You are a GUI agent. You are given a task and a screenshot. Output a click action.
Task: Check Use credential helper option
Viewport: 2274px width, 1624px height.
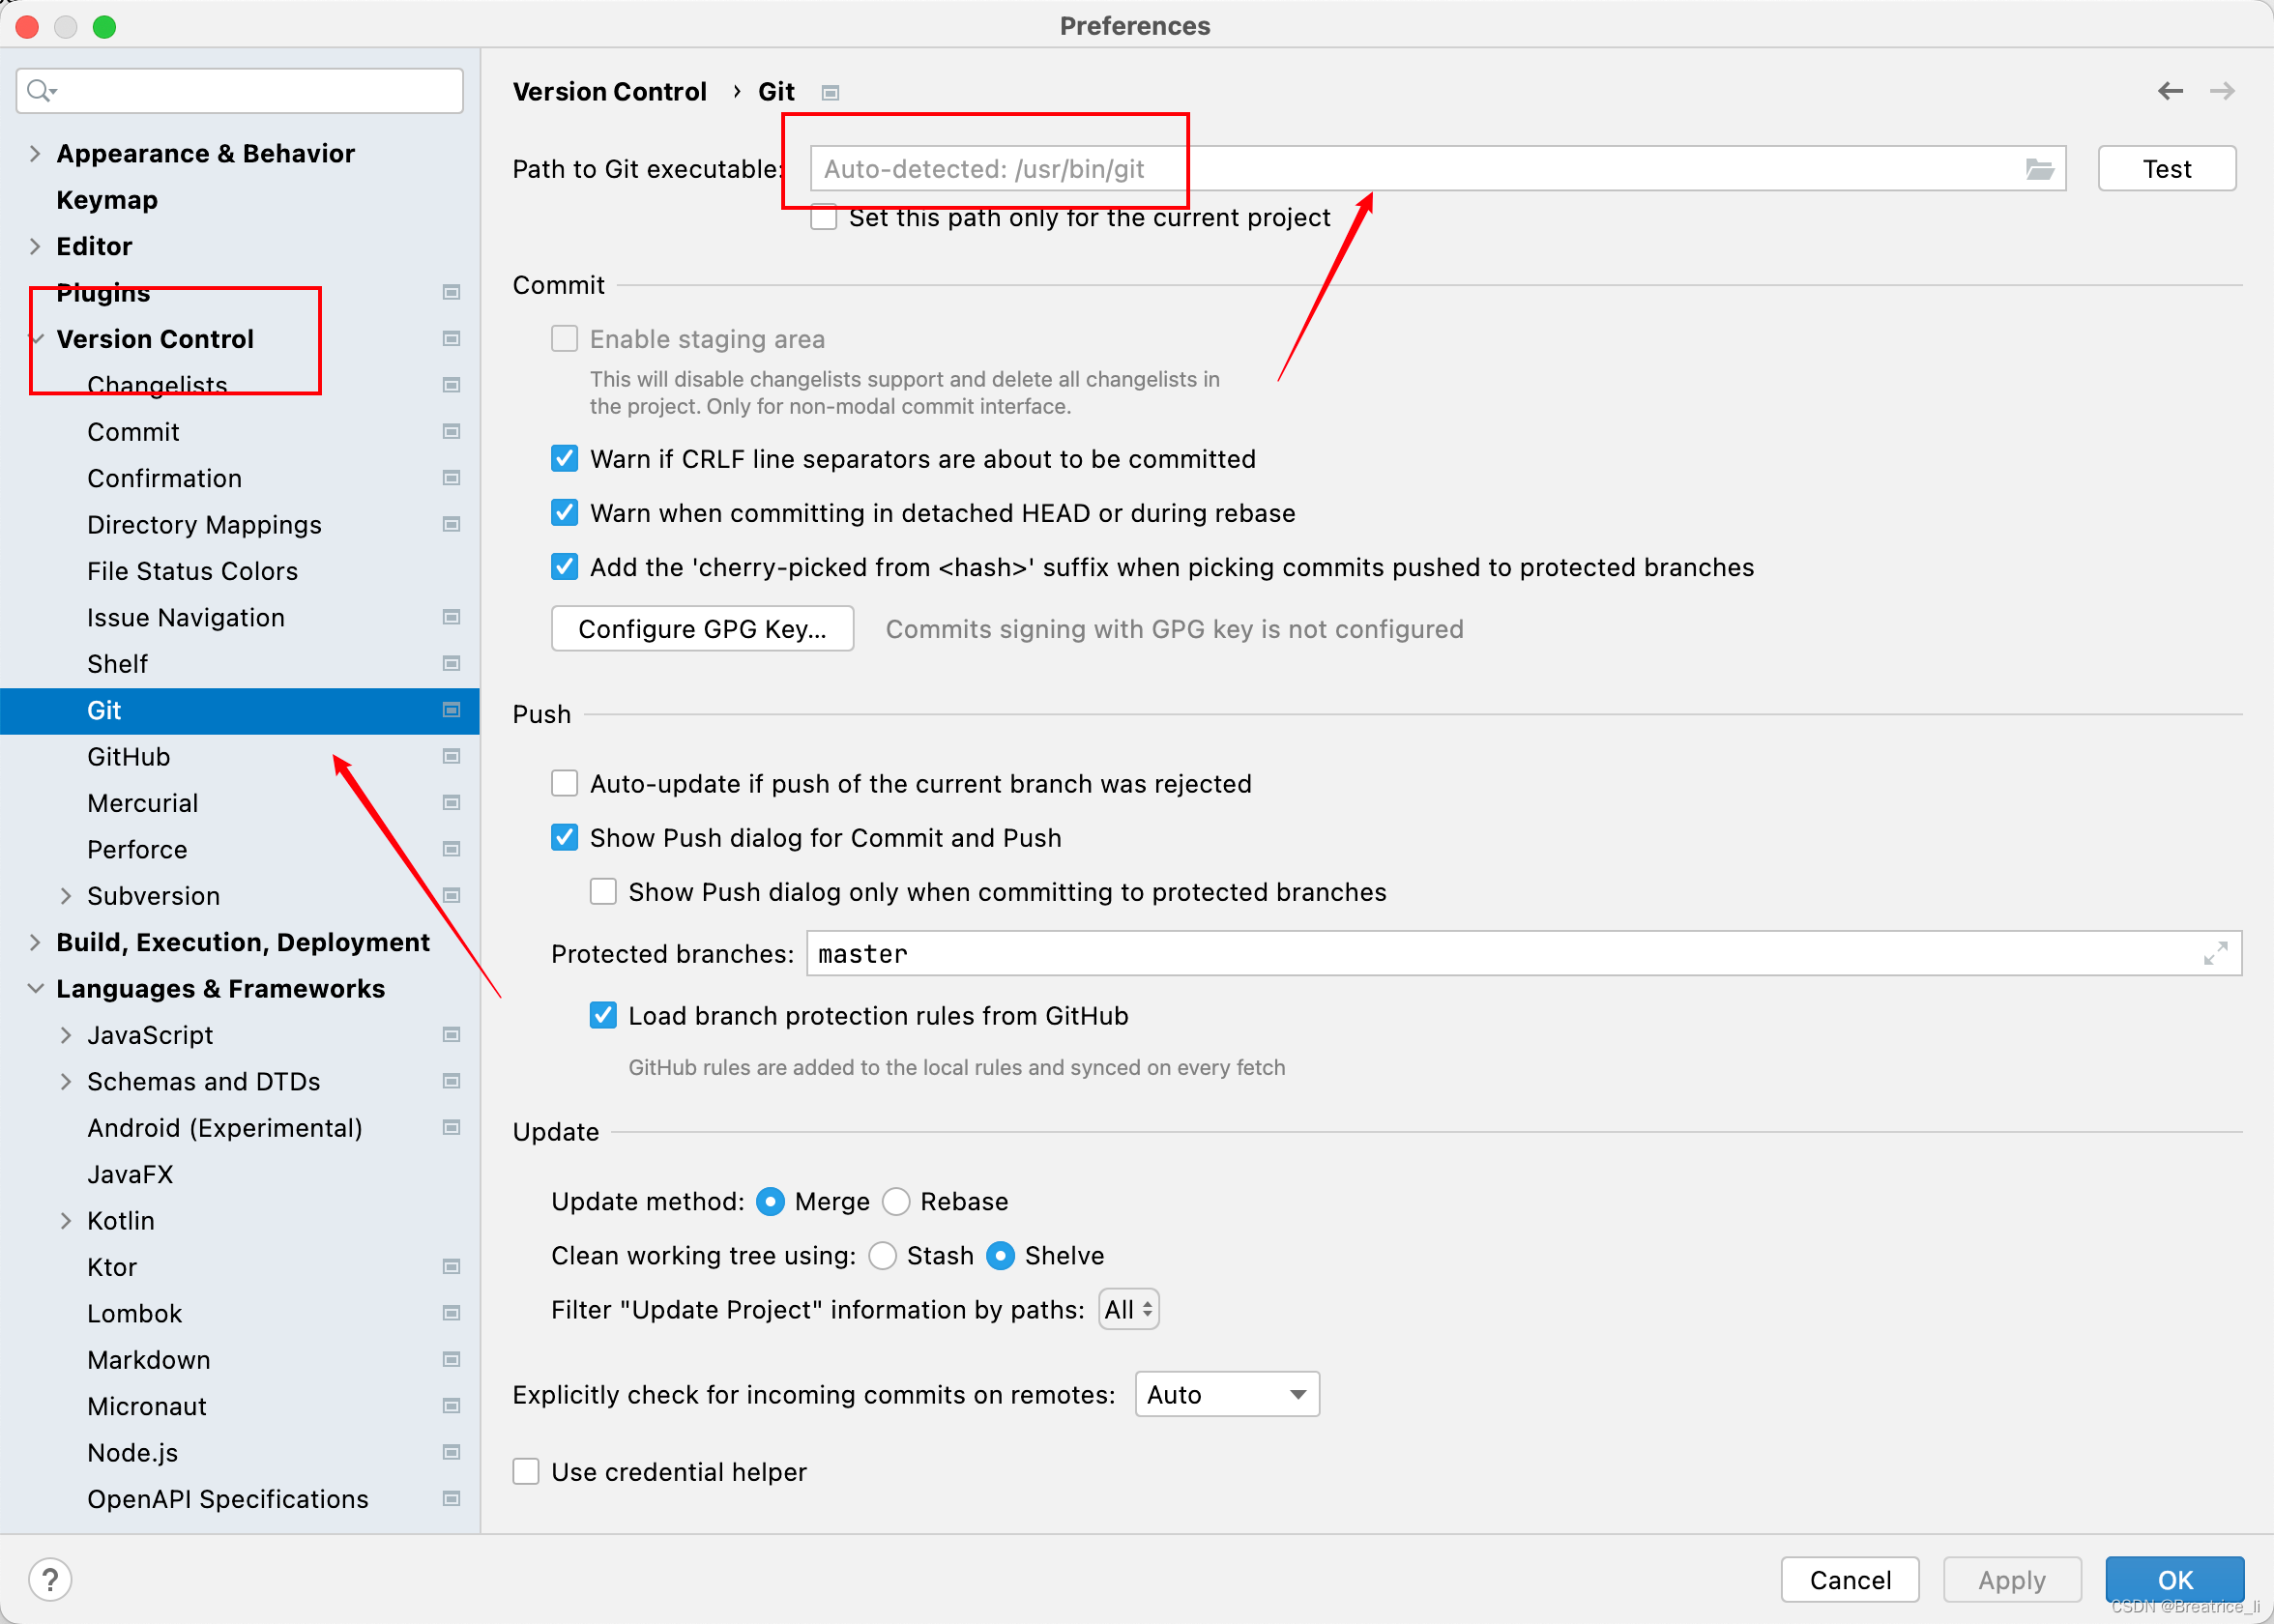pyautogui.click(x=526, y=1472)
